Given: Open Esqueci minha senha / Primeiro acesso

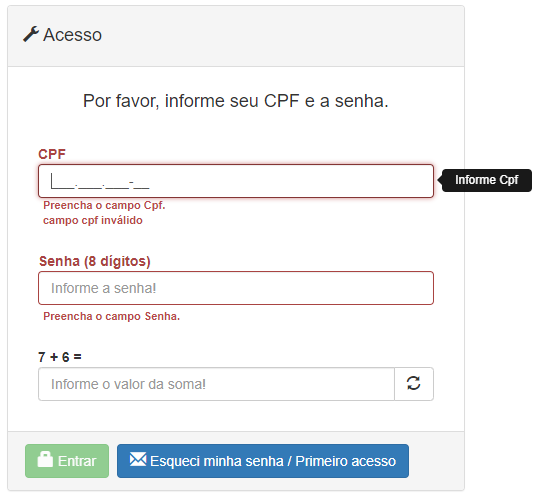Looking at the screenshot, I should pyautogui.click(x=263, y=461).
